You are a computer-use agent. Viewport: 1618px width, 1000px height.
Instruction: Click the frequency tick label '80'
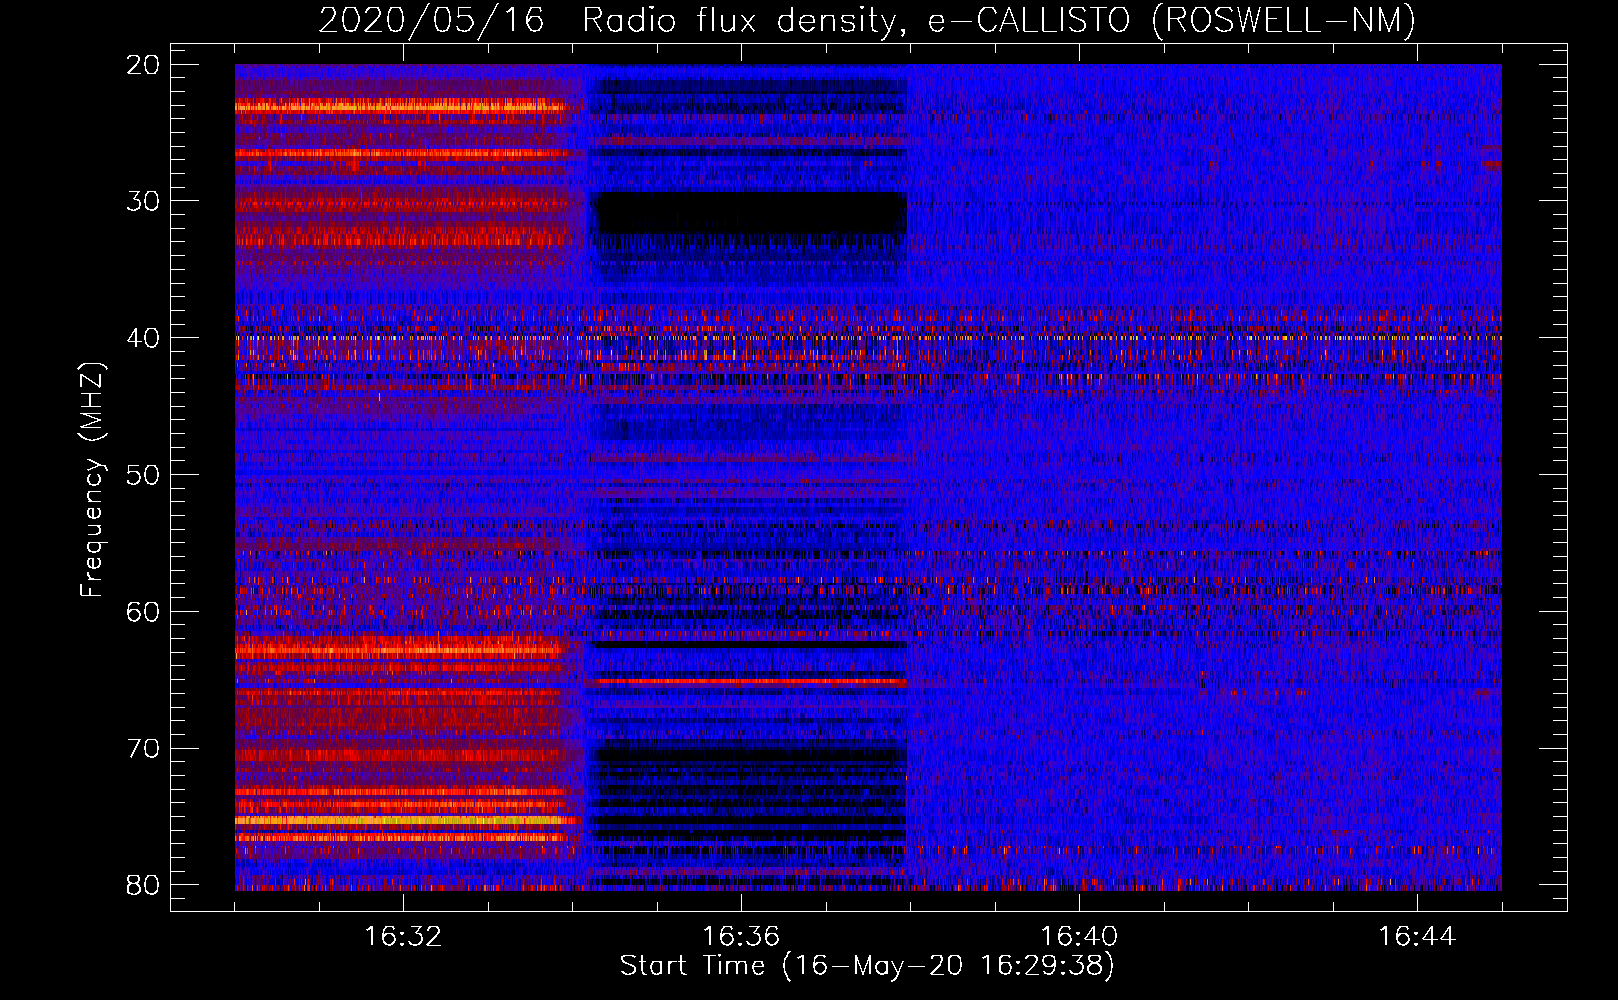144,885
